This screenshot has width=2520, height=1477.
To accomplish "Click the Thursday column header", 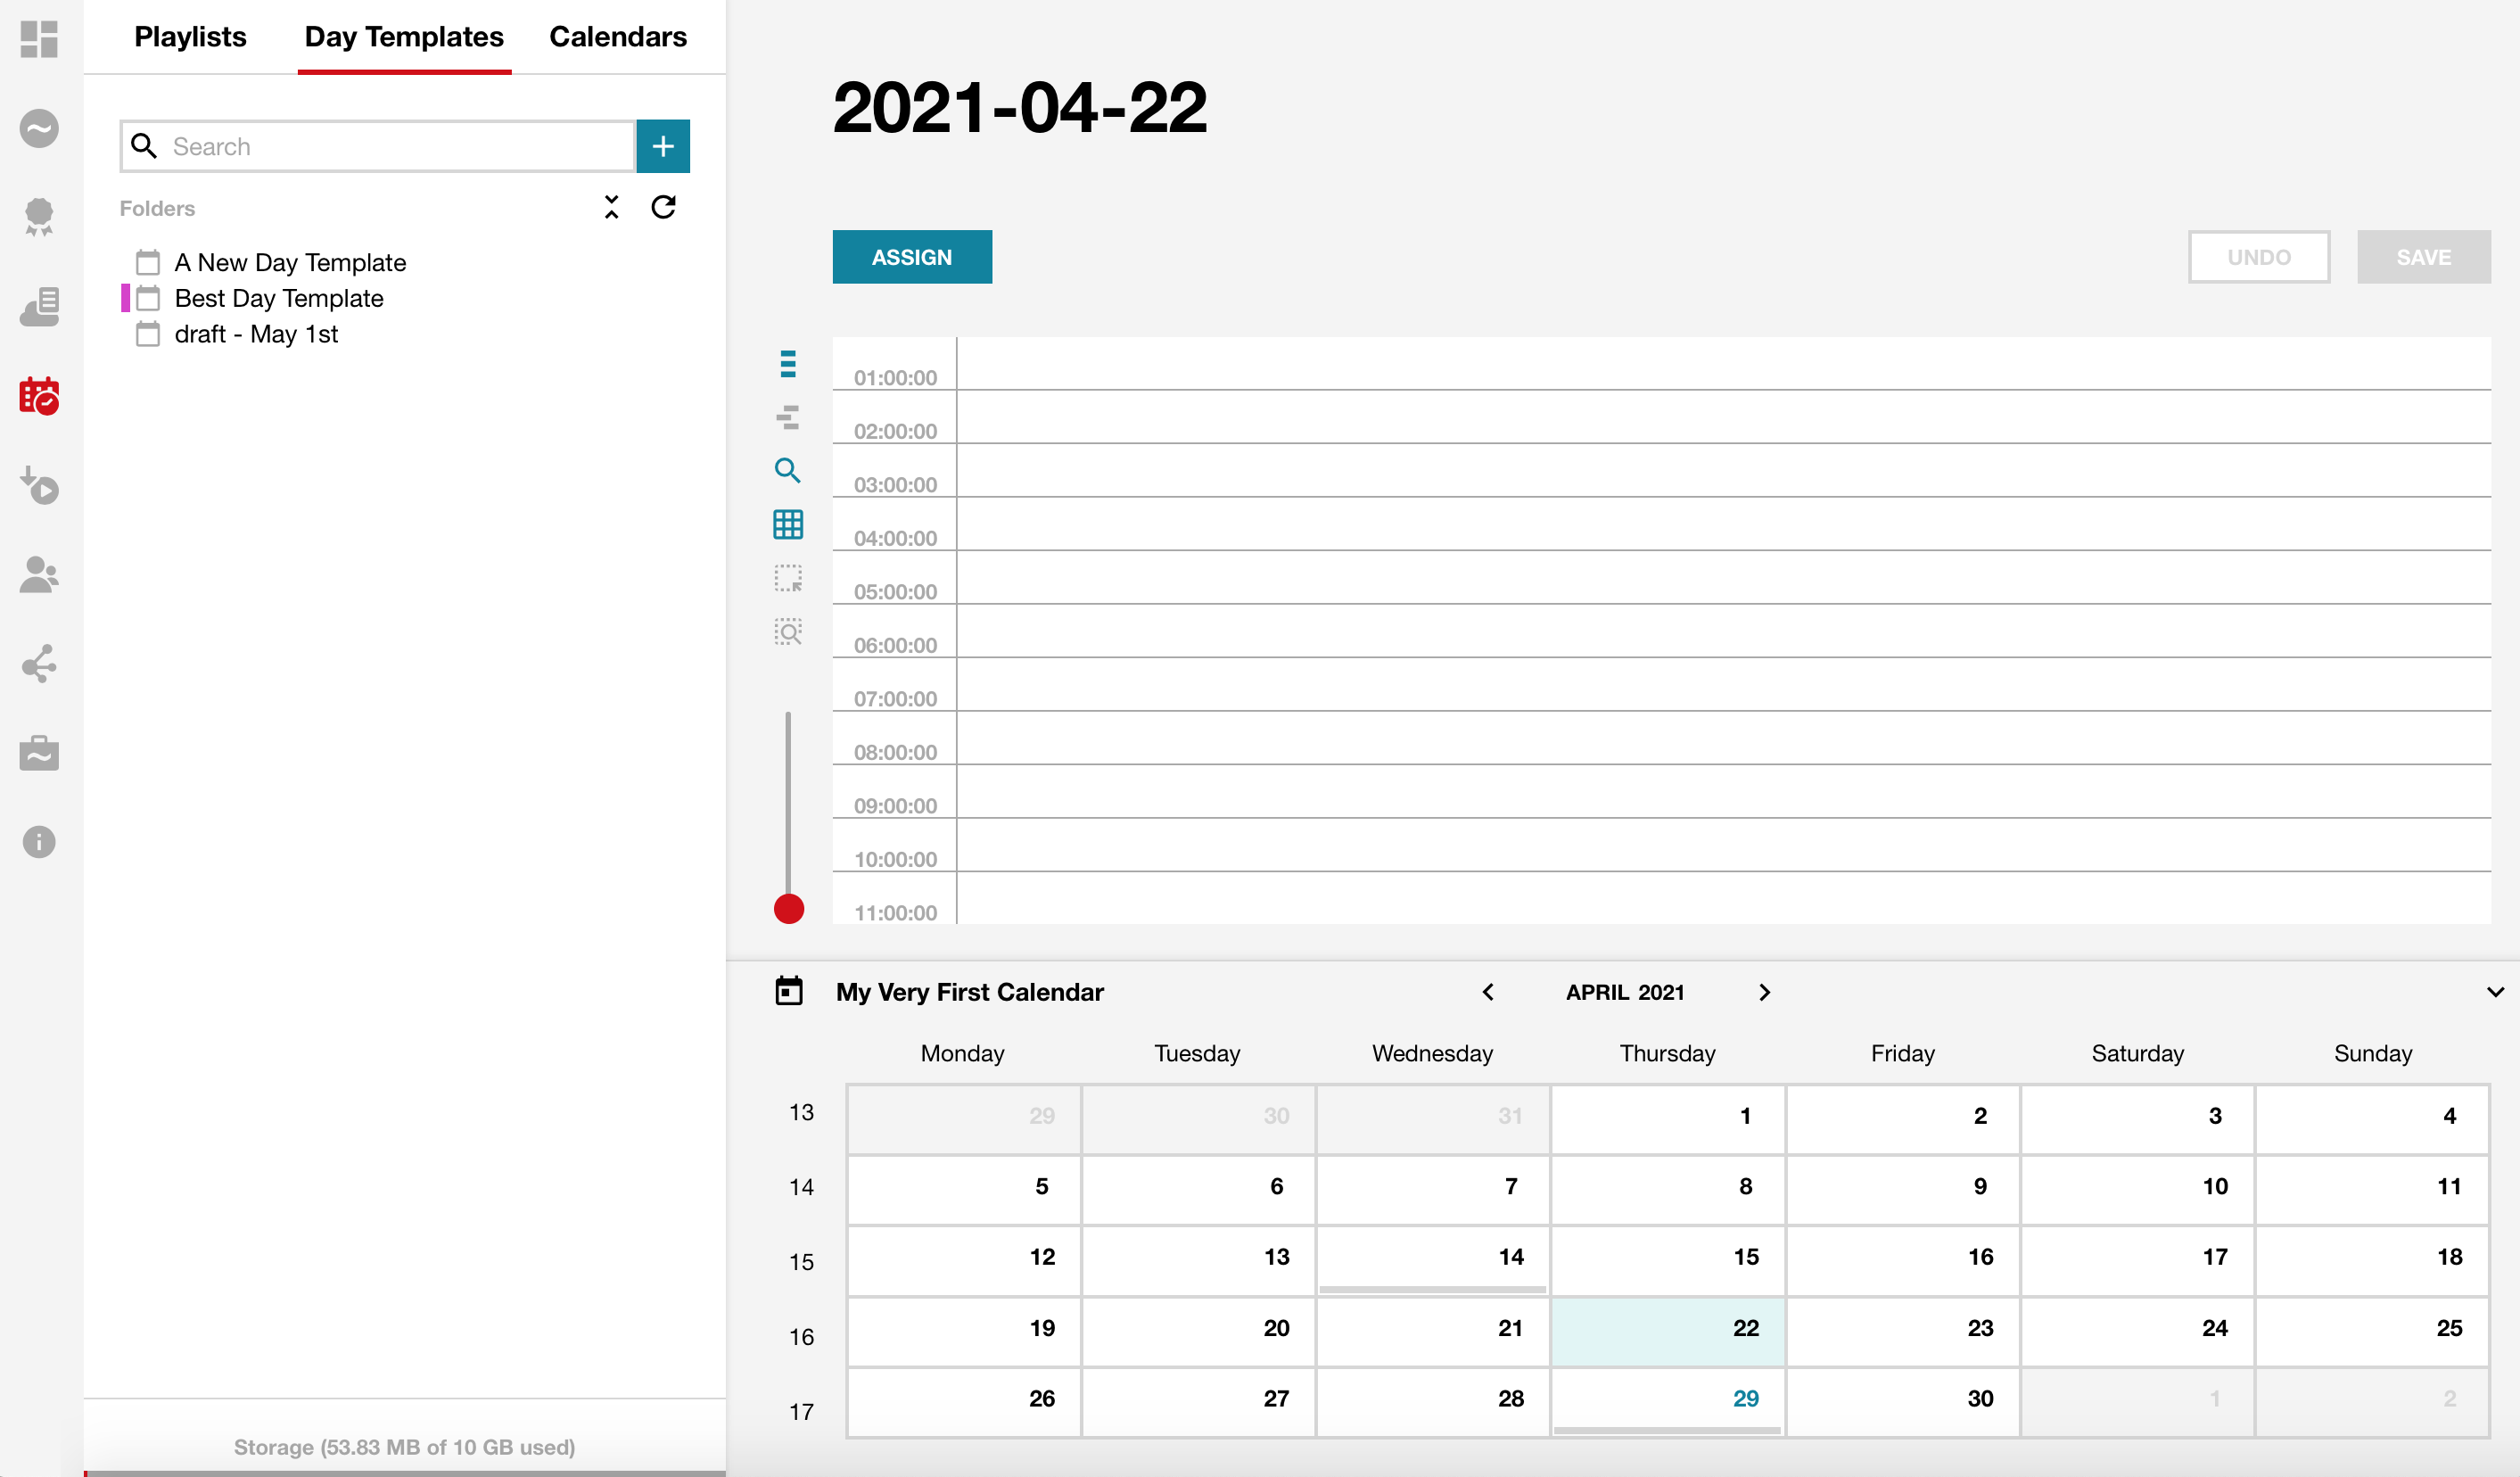I will pyautogui.click(x=1667, y=1053).
